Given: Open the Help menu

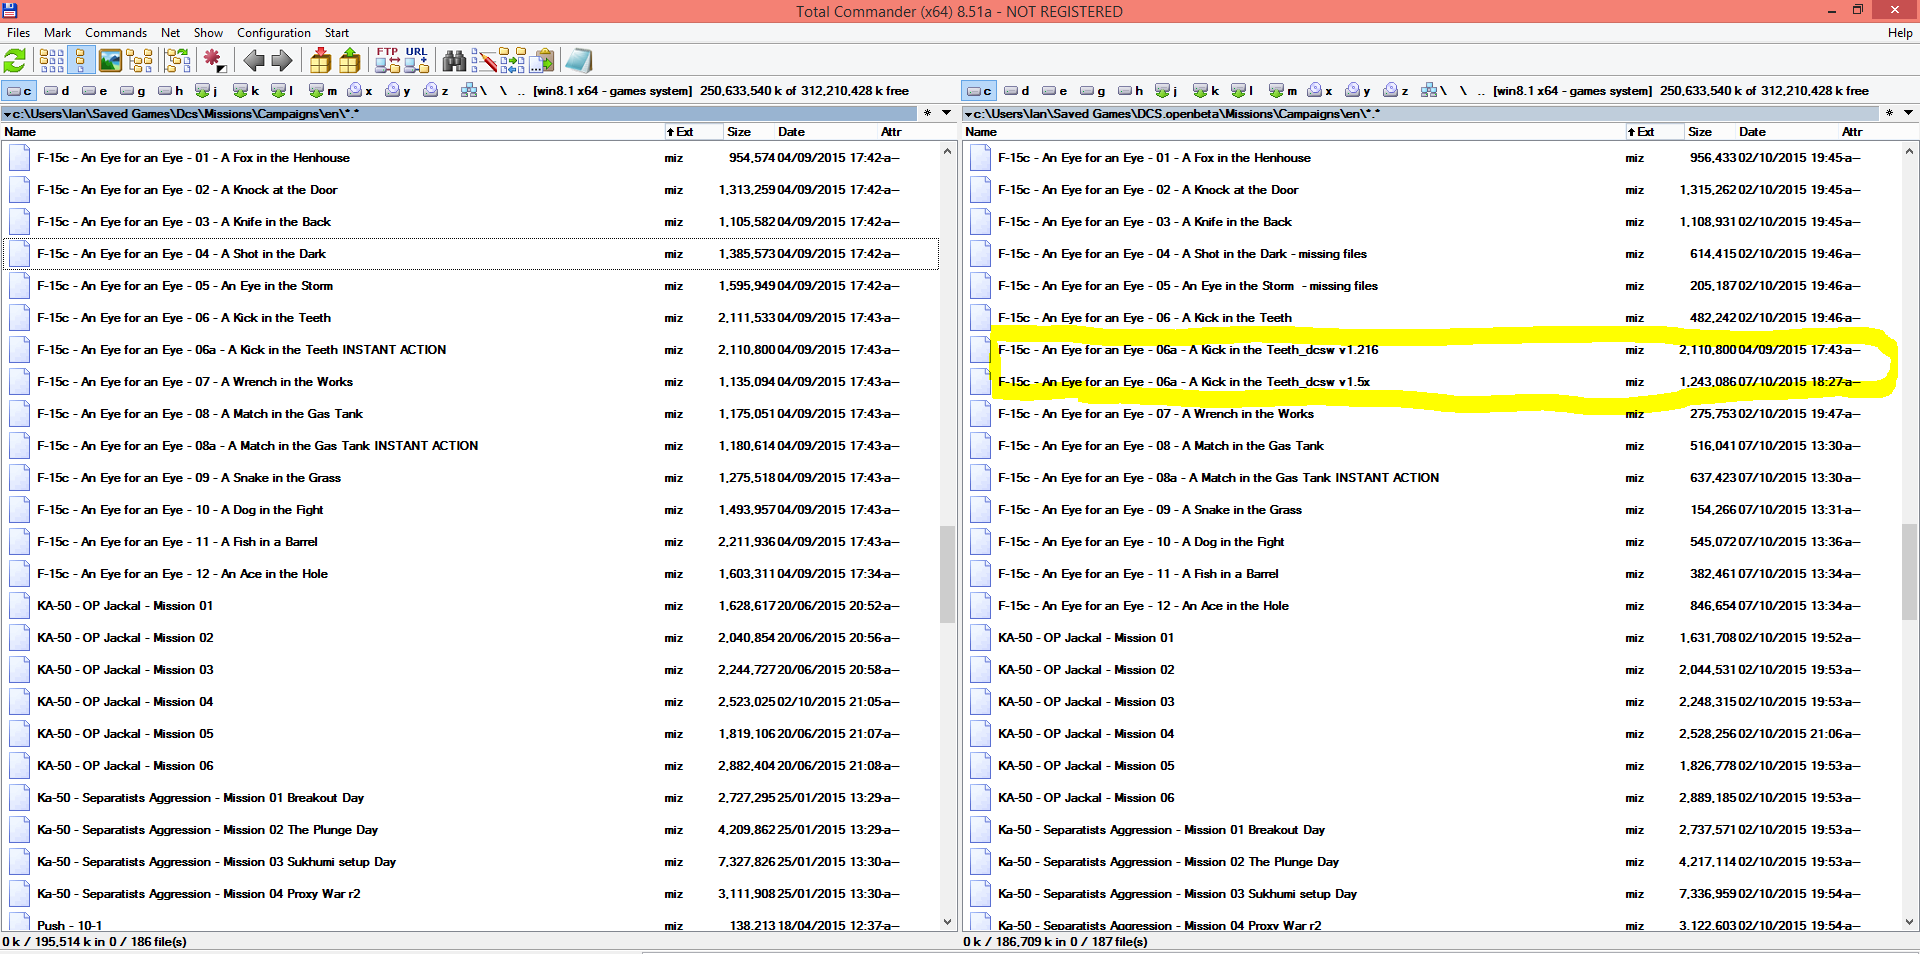Looking at the screenshot, I should click(1900, 33).
